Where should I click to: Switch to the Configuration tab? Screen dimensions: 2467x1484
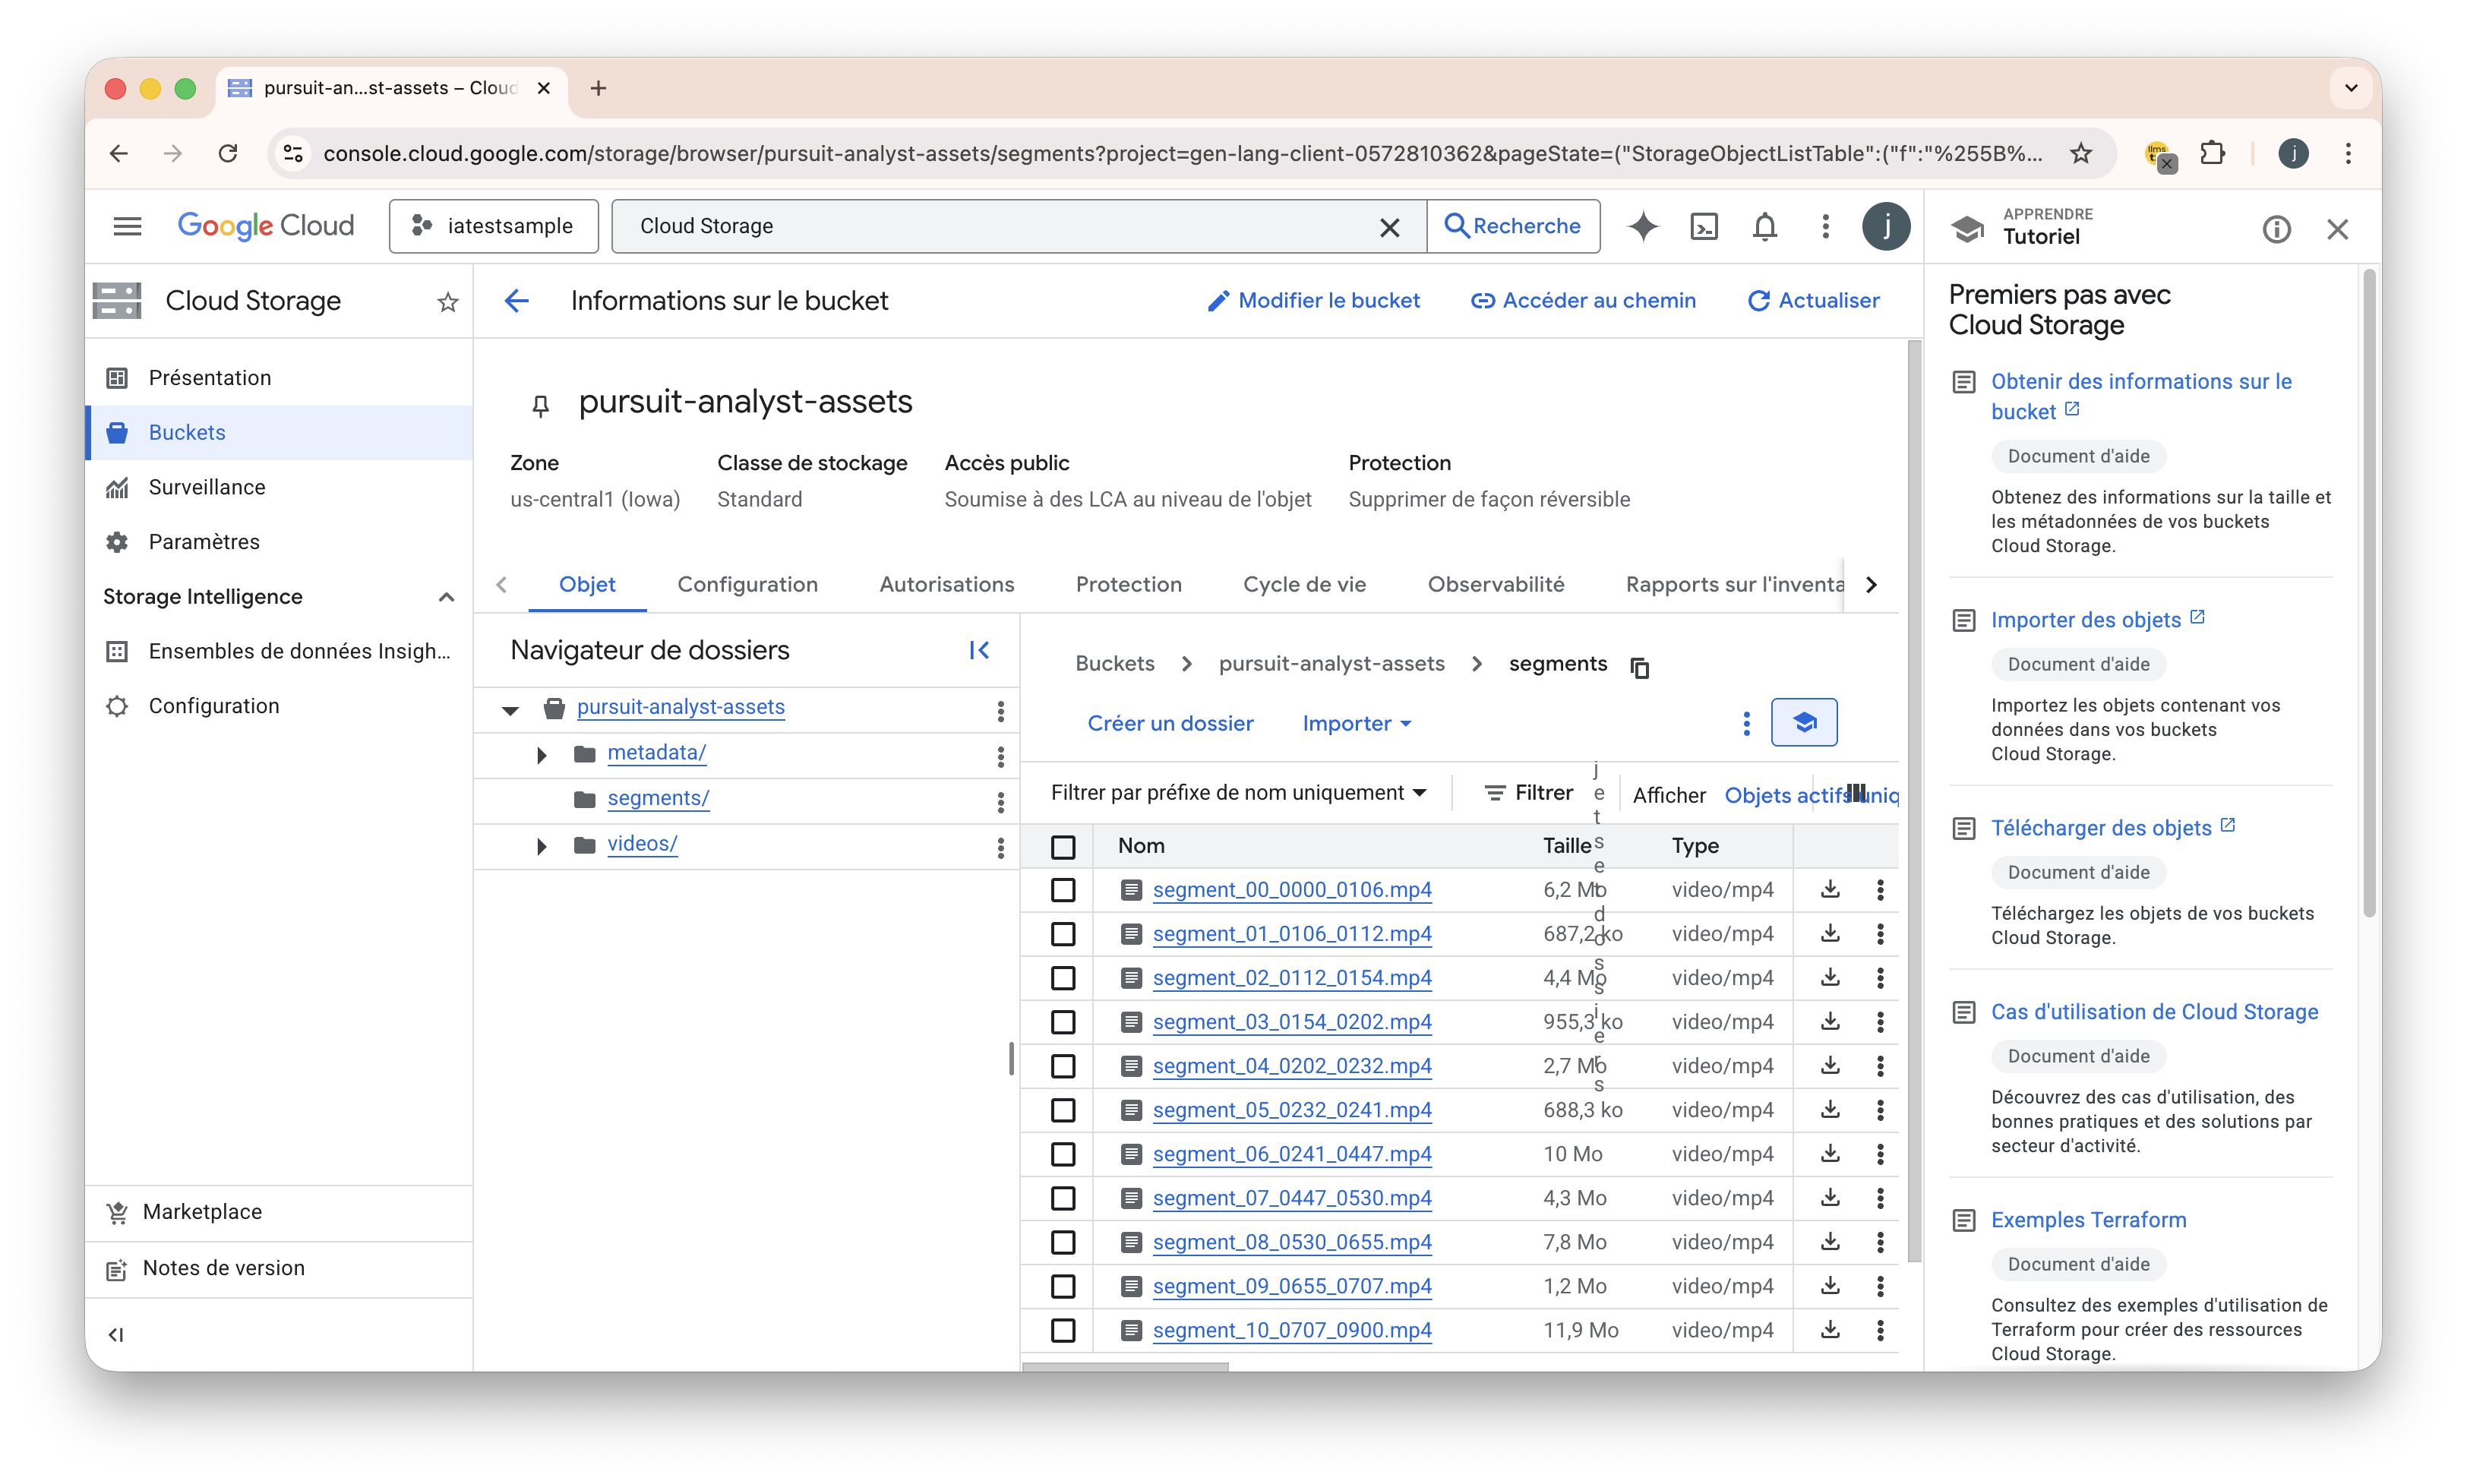747,584
